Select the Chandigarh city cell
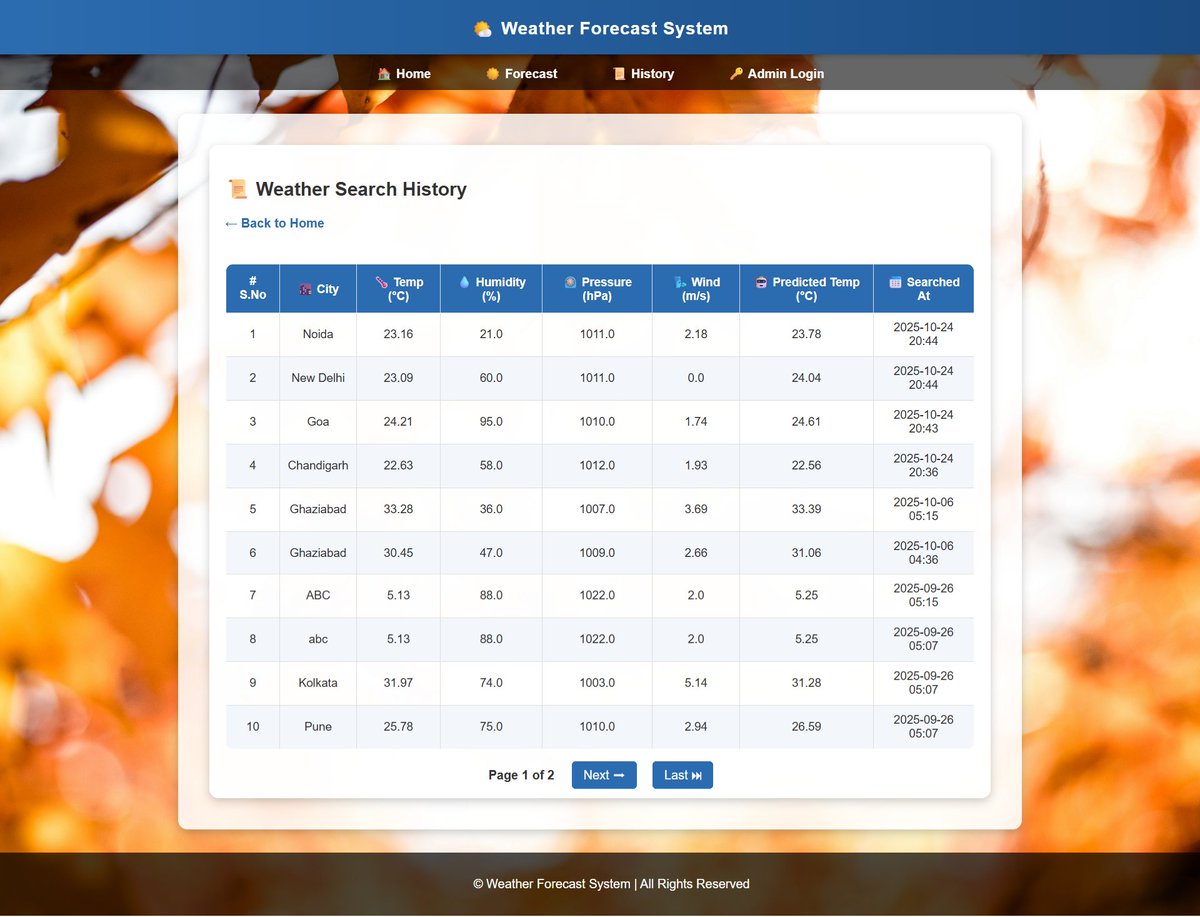This screenshot has width=1200, height=917. tap(318, 466)
